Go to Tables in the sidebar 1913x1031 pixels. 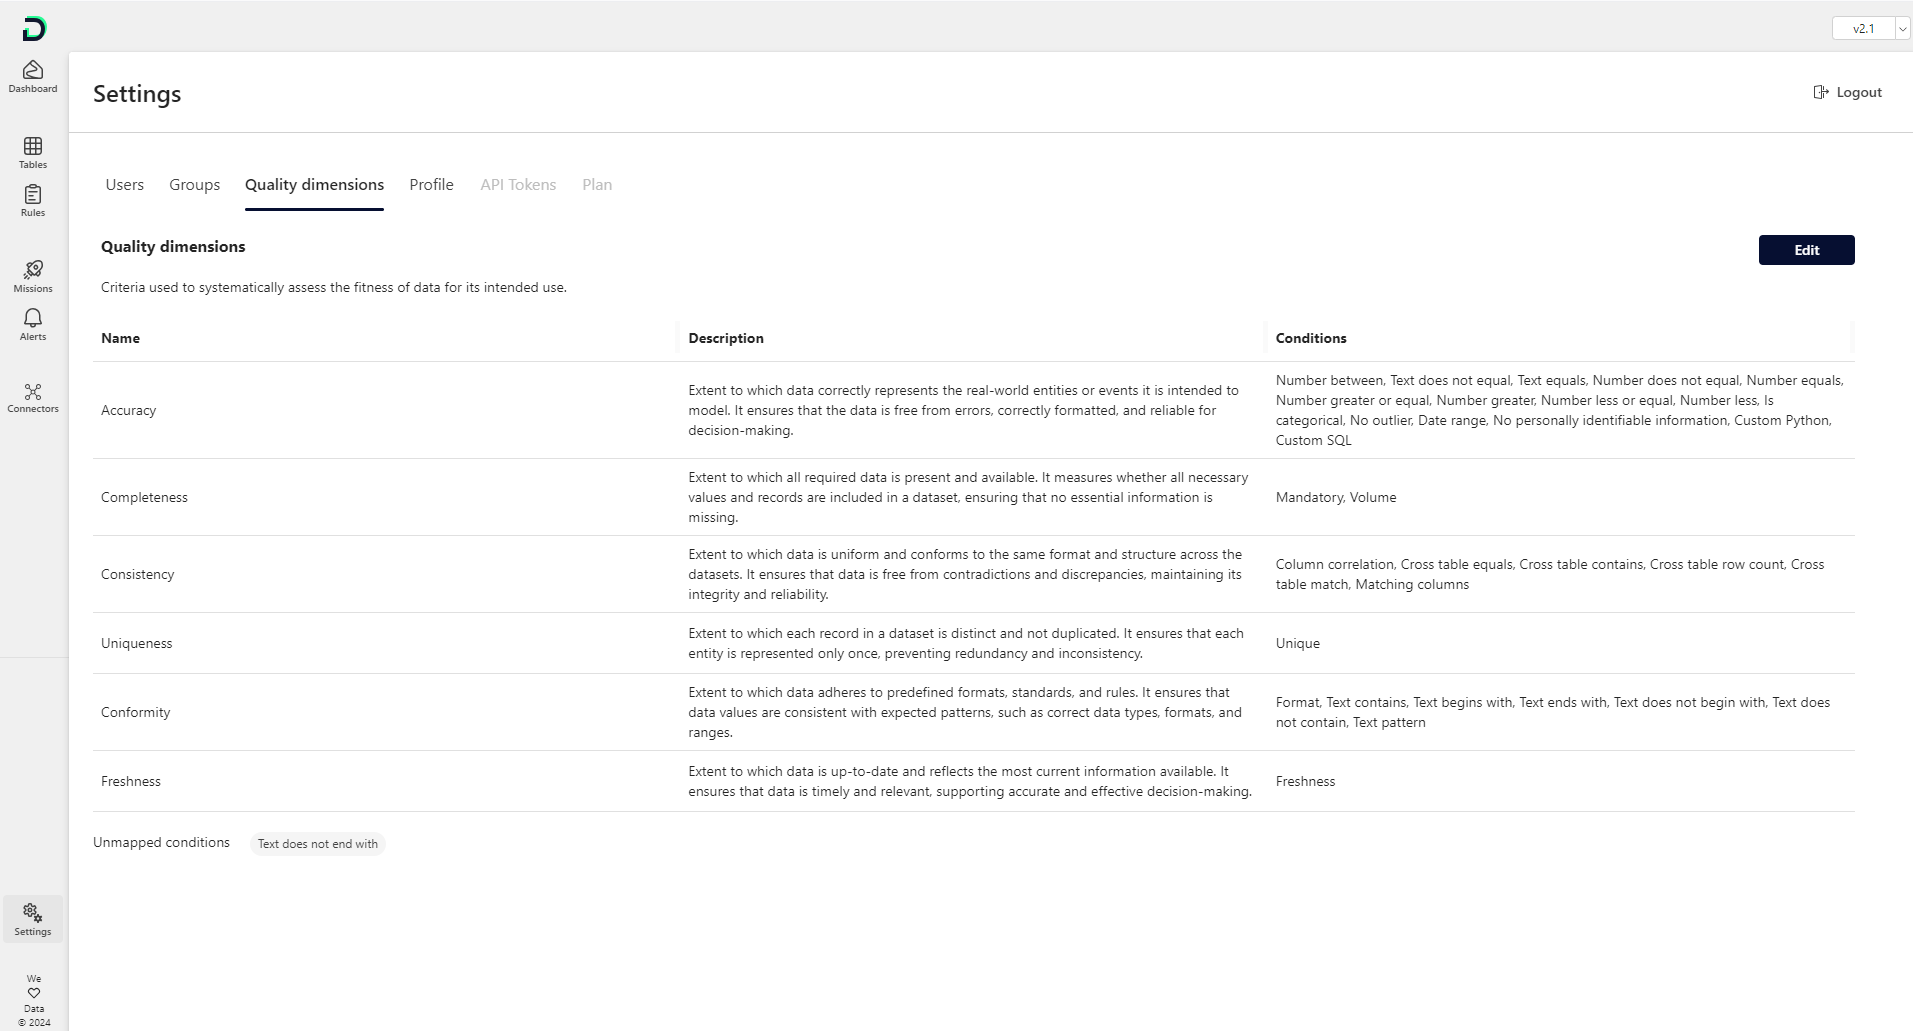[33, 147]
